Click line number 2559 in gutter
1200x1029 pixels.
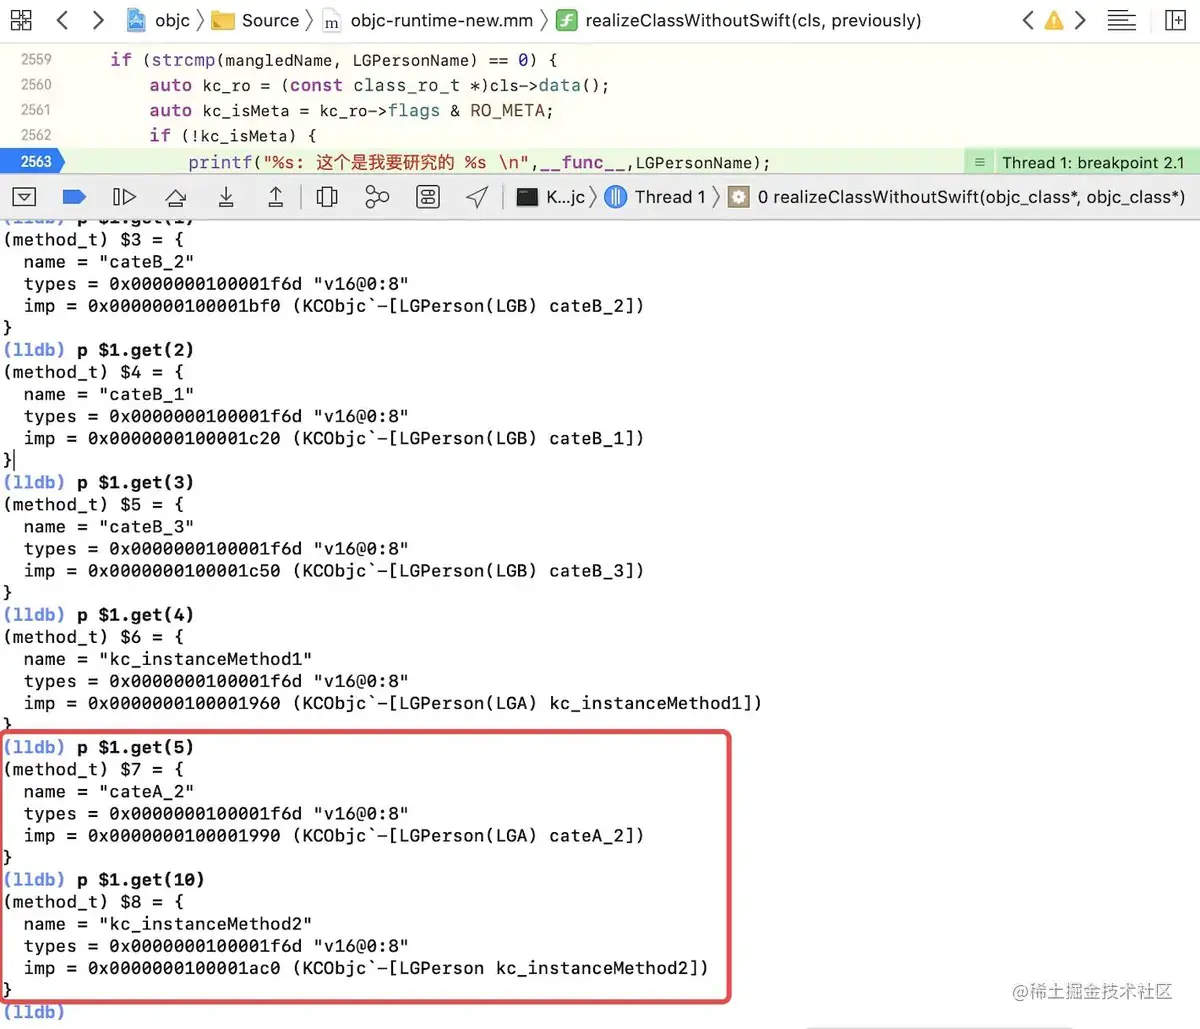36,60
